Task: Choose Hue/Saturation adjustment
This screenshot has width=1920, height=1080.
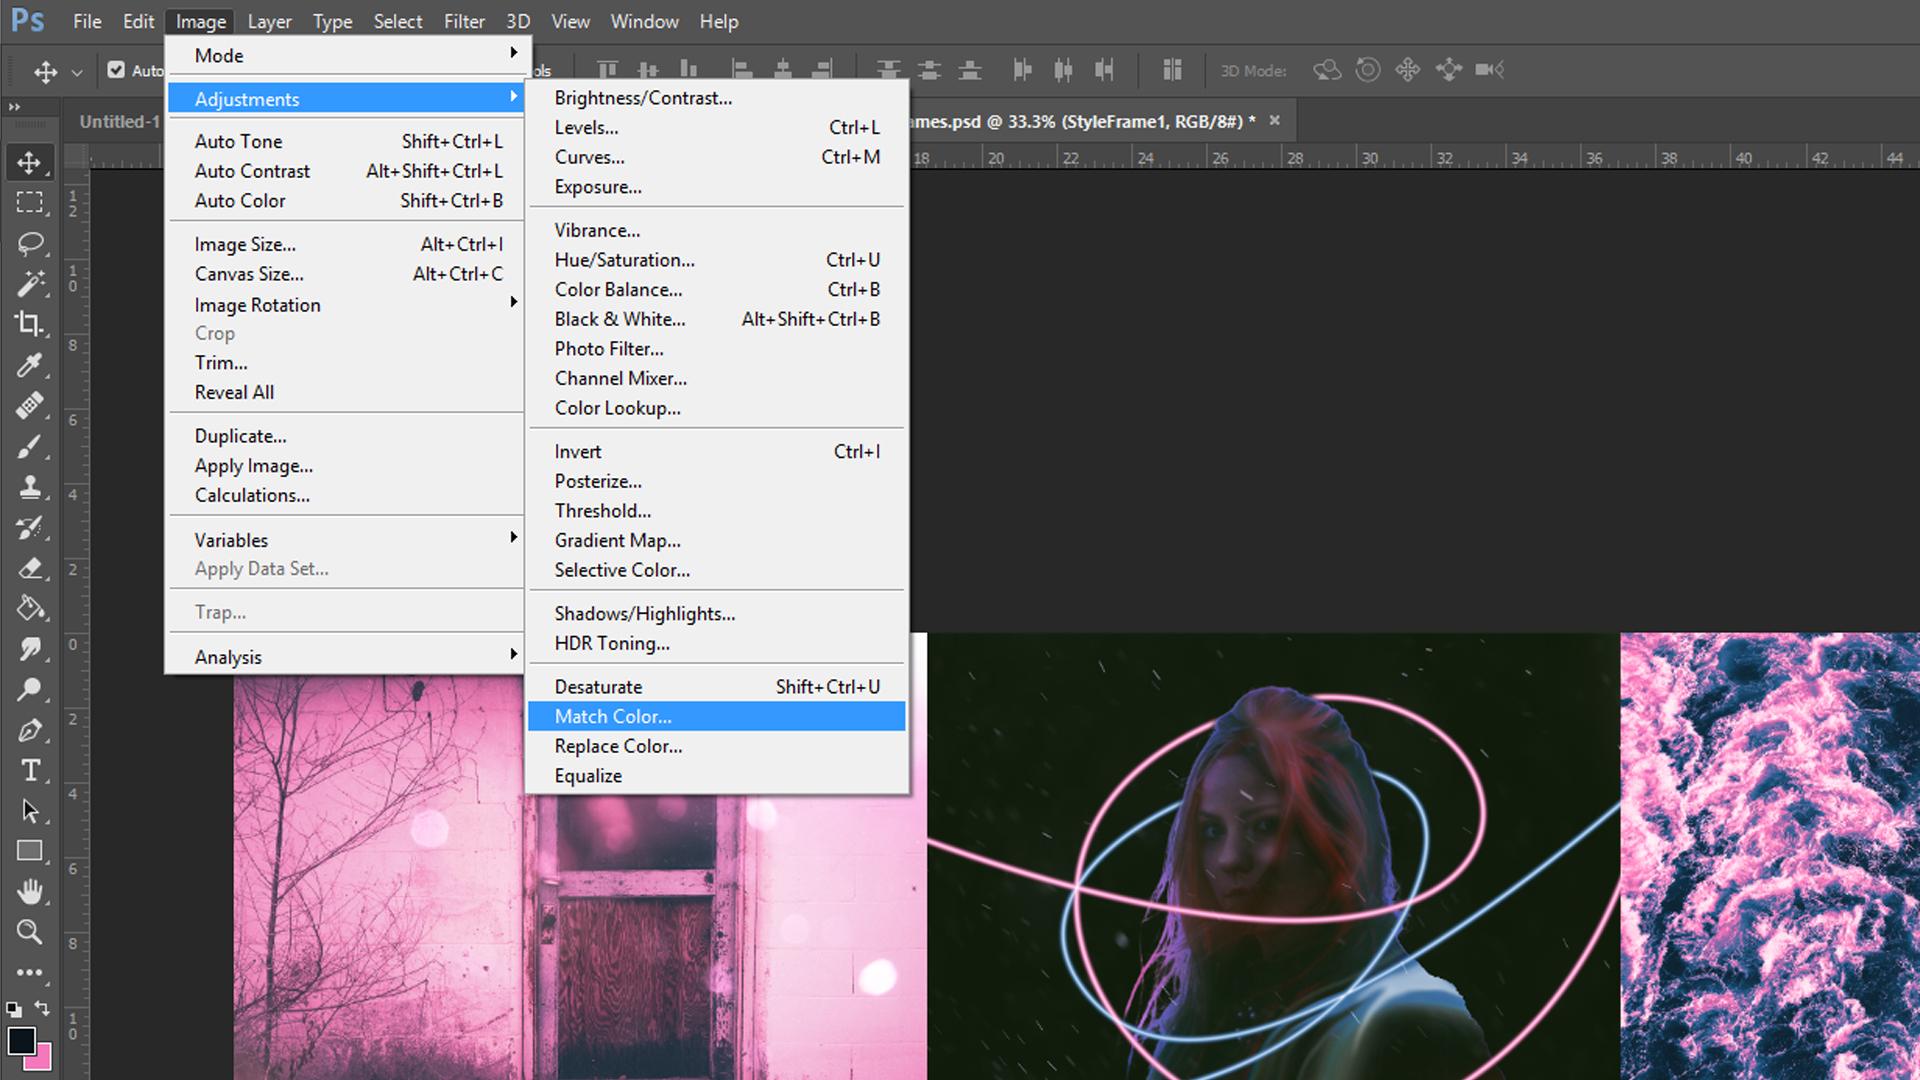Action: click(624, 260)
